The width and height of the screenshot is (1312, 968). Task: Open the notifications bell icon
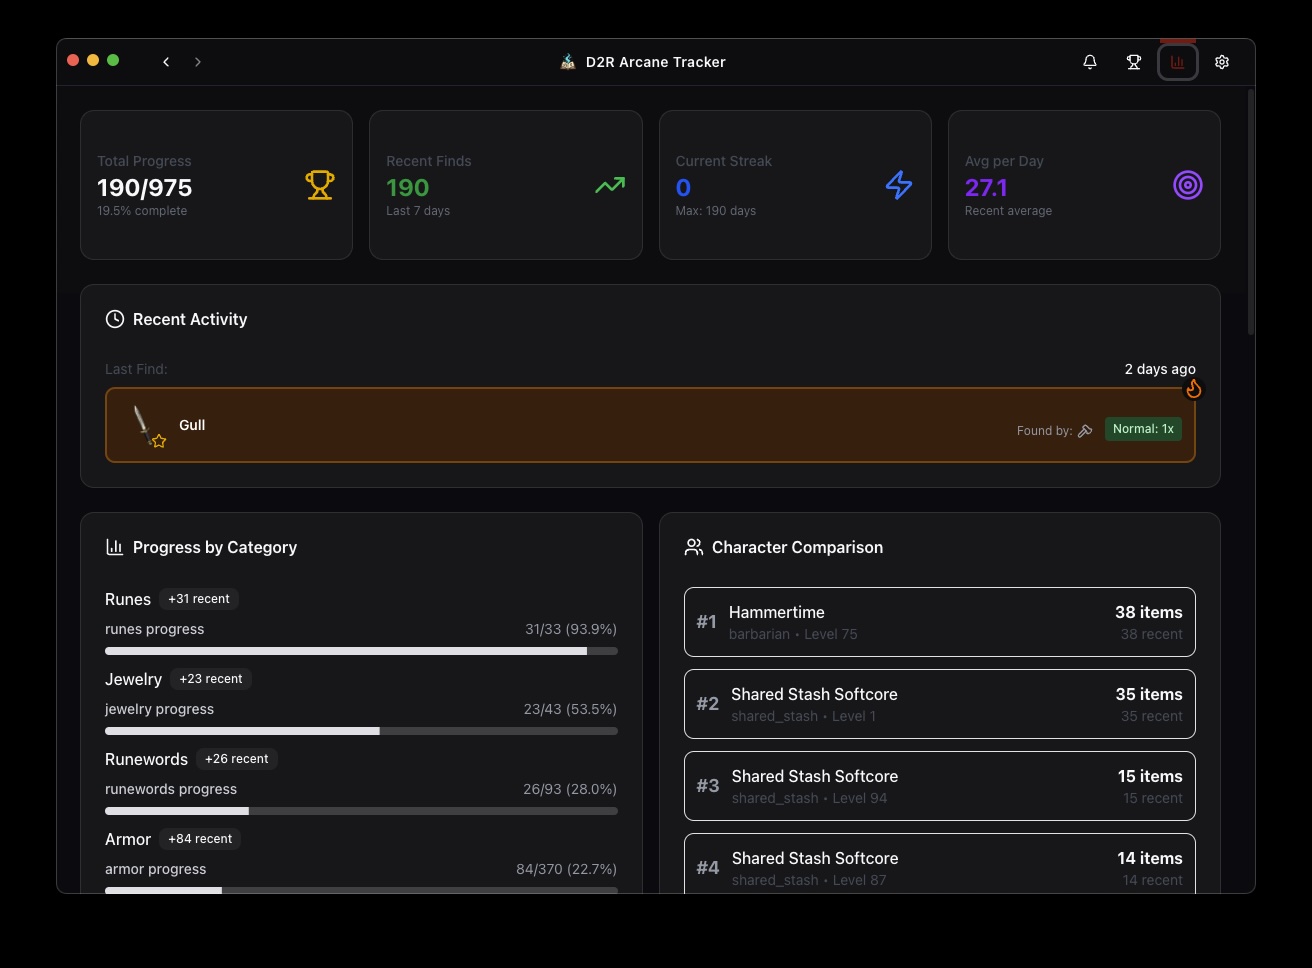point(1089,61)
